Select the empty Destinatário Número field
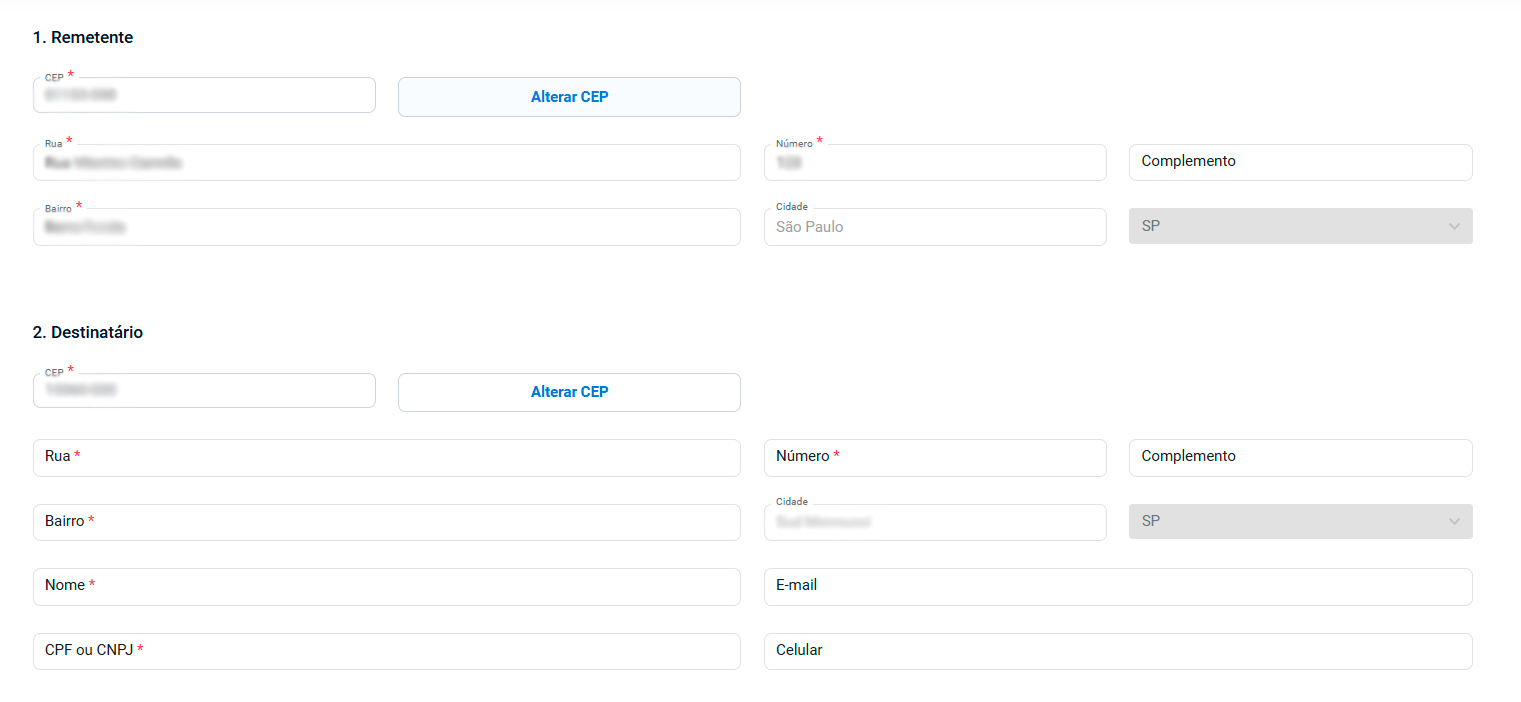 pos(935,457)
